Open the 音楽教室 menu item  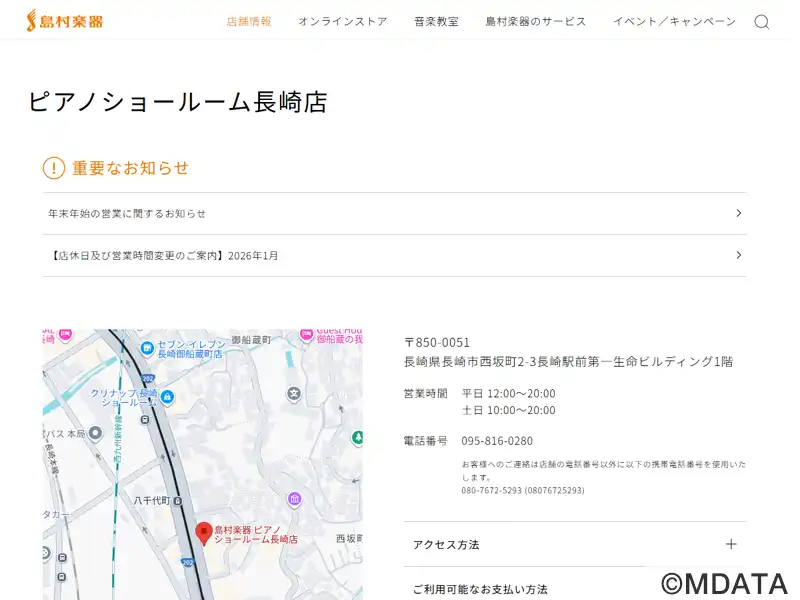436,22
